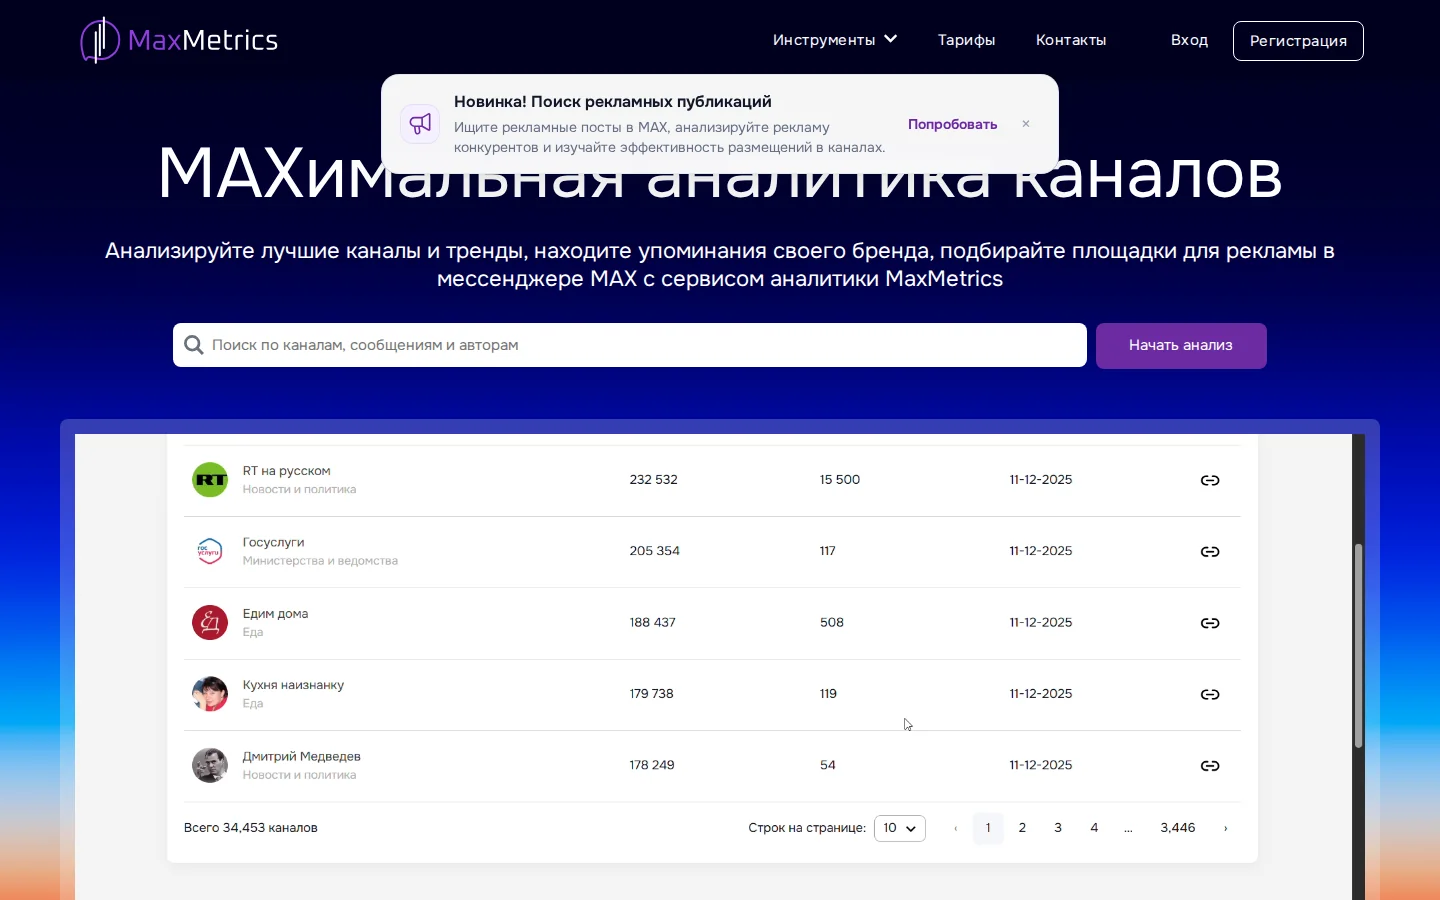Viewport: 1440px width, 900px height.
Task: Click the Всего 34,453 каналов text
Action: click(x=251, y=828)
